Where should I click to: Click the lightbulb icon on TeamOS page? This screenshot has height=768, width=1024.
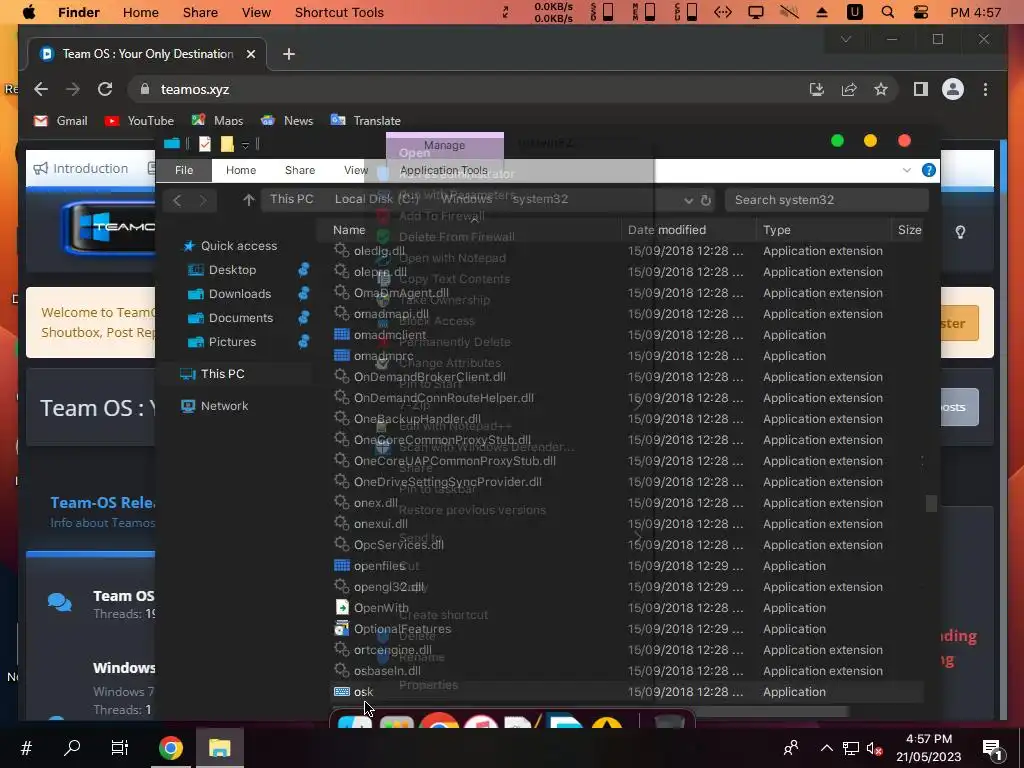pos(960,232)
